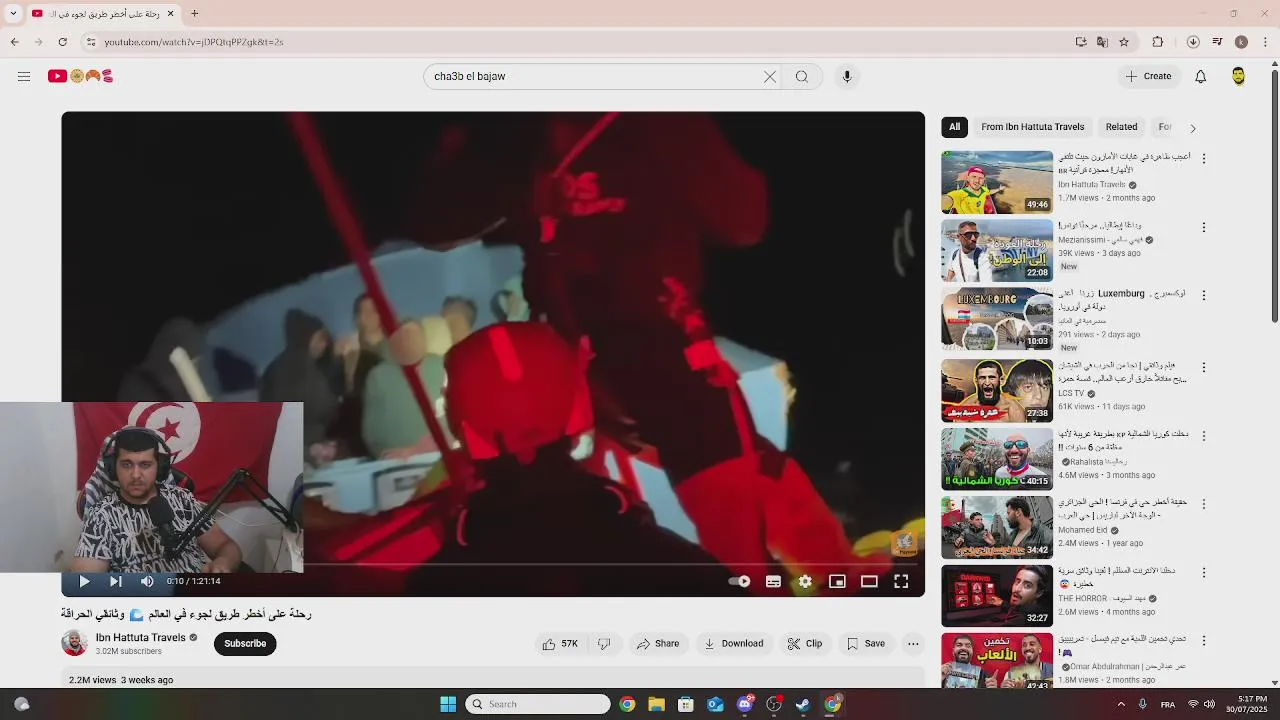
Task: Open options for THE HORROR video
Action: coord(1204,573)
